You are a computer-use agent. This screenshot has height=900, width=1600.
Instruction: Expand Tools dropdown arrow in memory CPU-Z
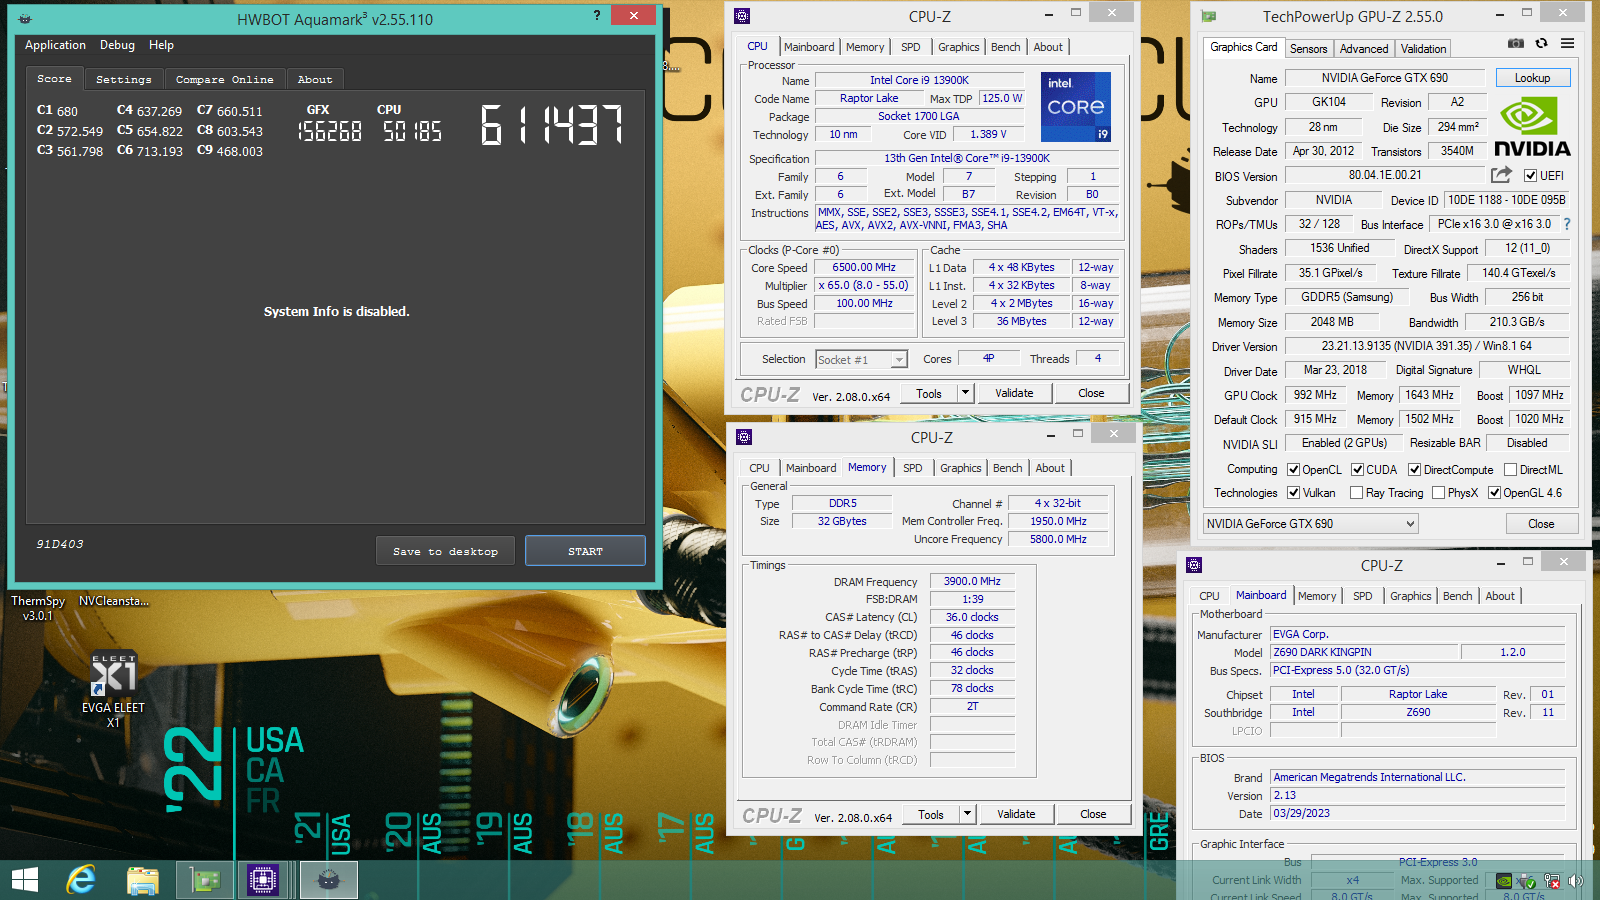967,814
